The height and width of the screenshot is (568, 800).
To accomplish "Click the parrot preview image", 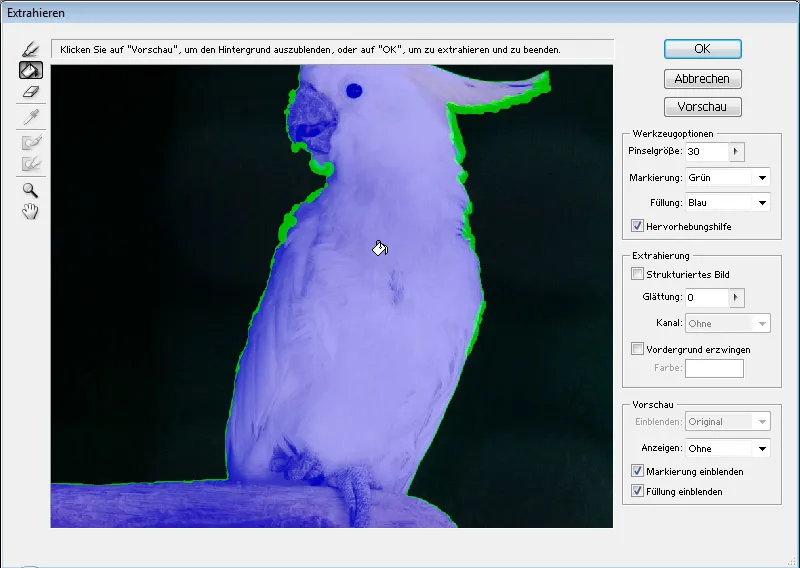I will (332, 296).
